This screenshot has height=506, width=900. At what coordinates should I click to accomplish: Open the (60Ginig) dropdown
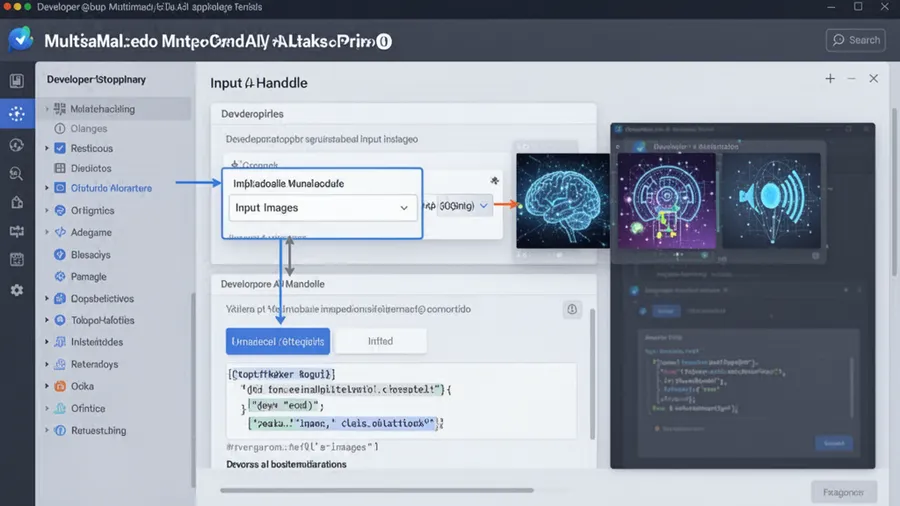[x=463, y=205]
